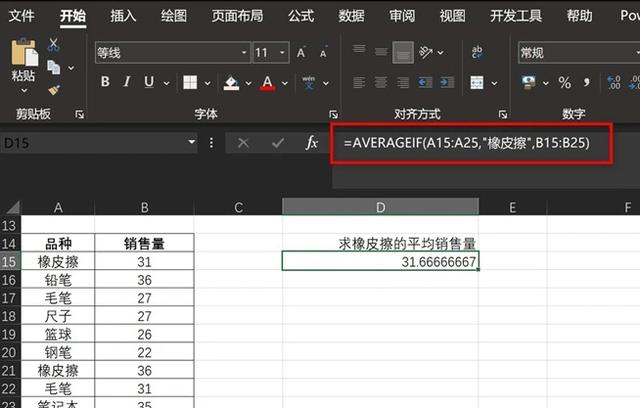
Task: Expand the number format dropdown (常规)
Action: click(628, 52)
